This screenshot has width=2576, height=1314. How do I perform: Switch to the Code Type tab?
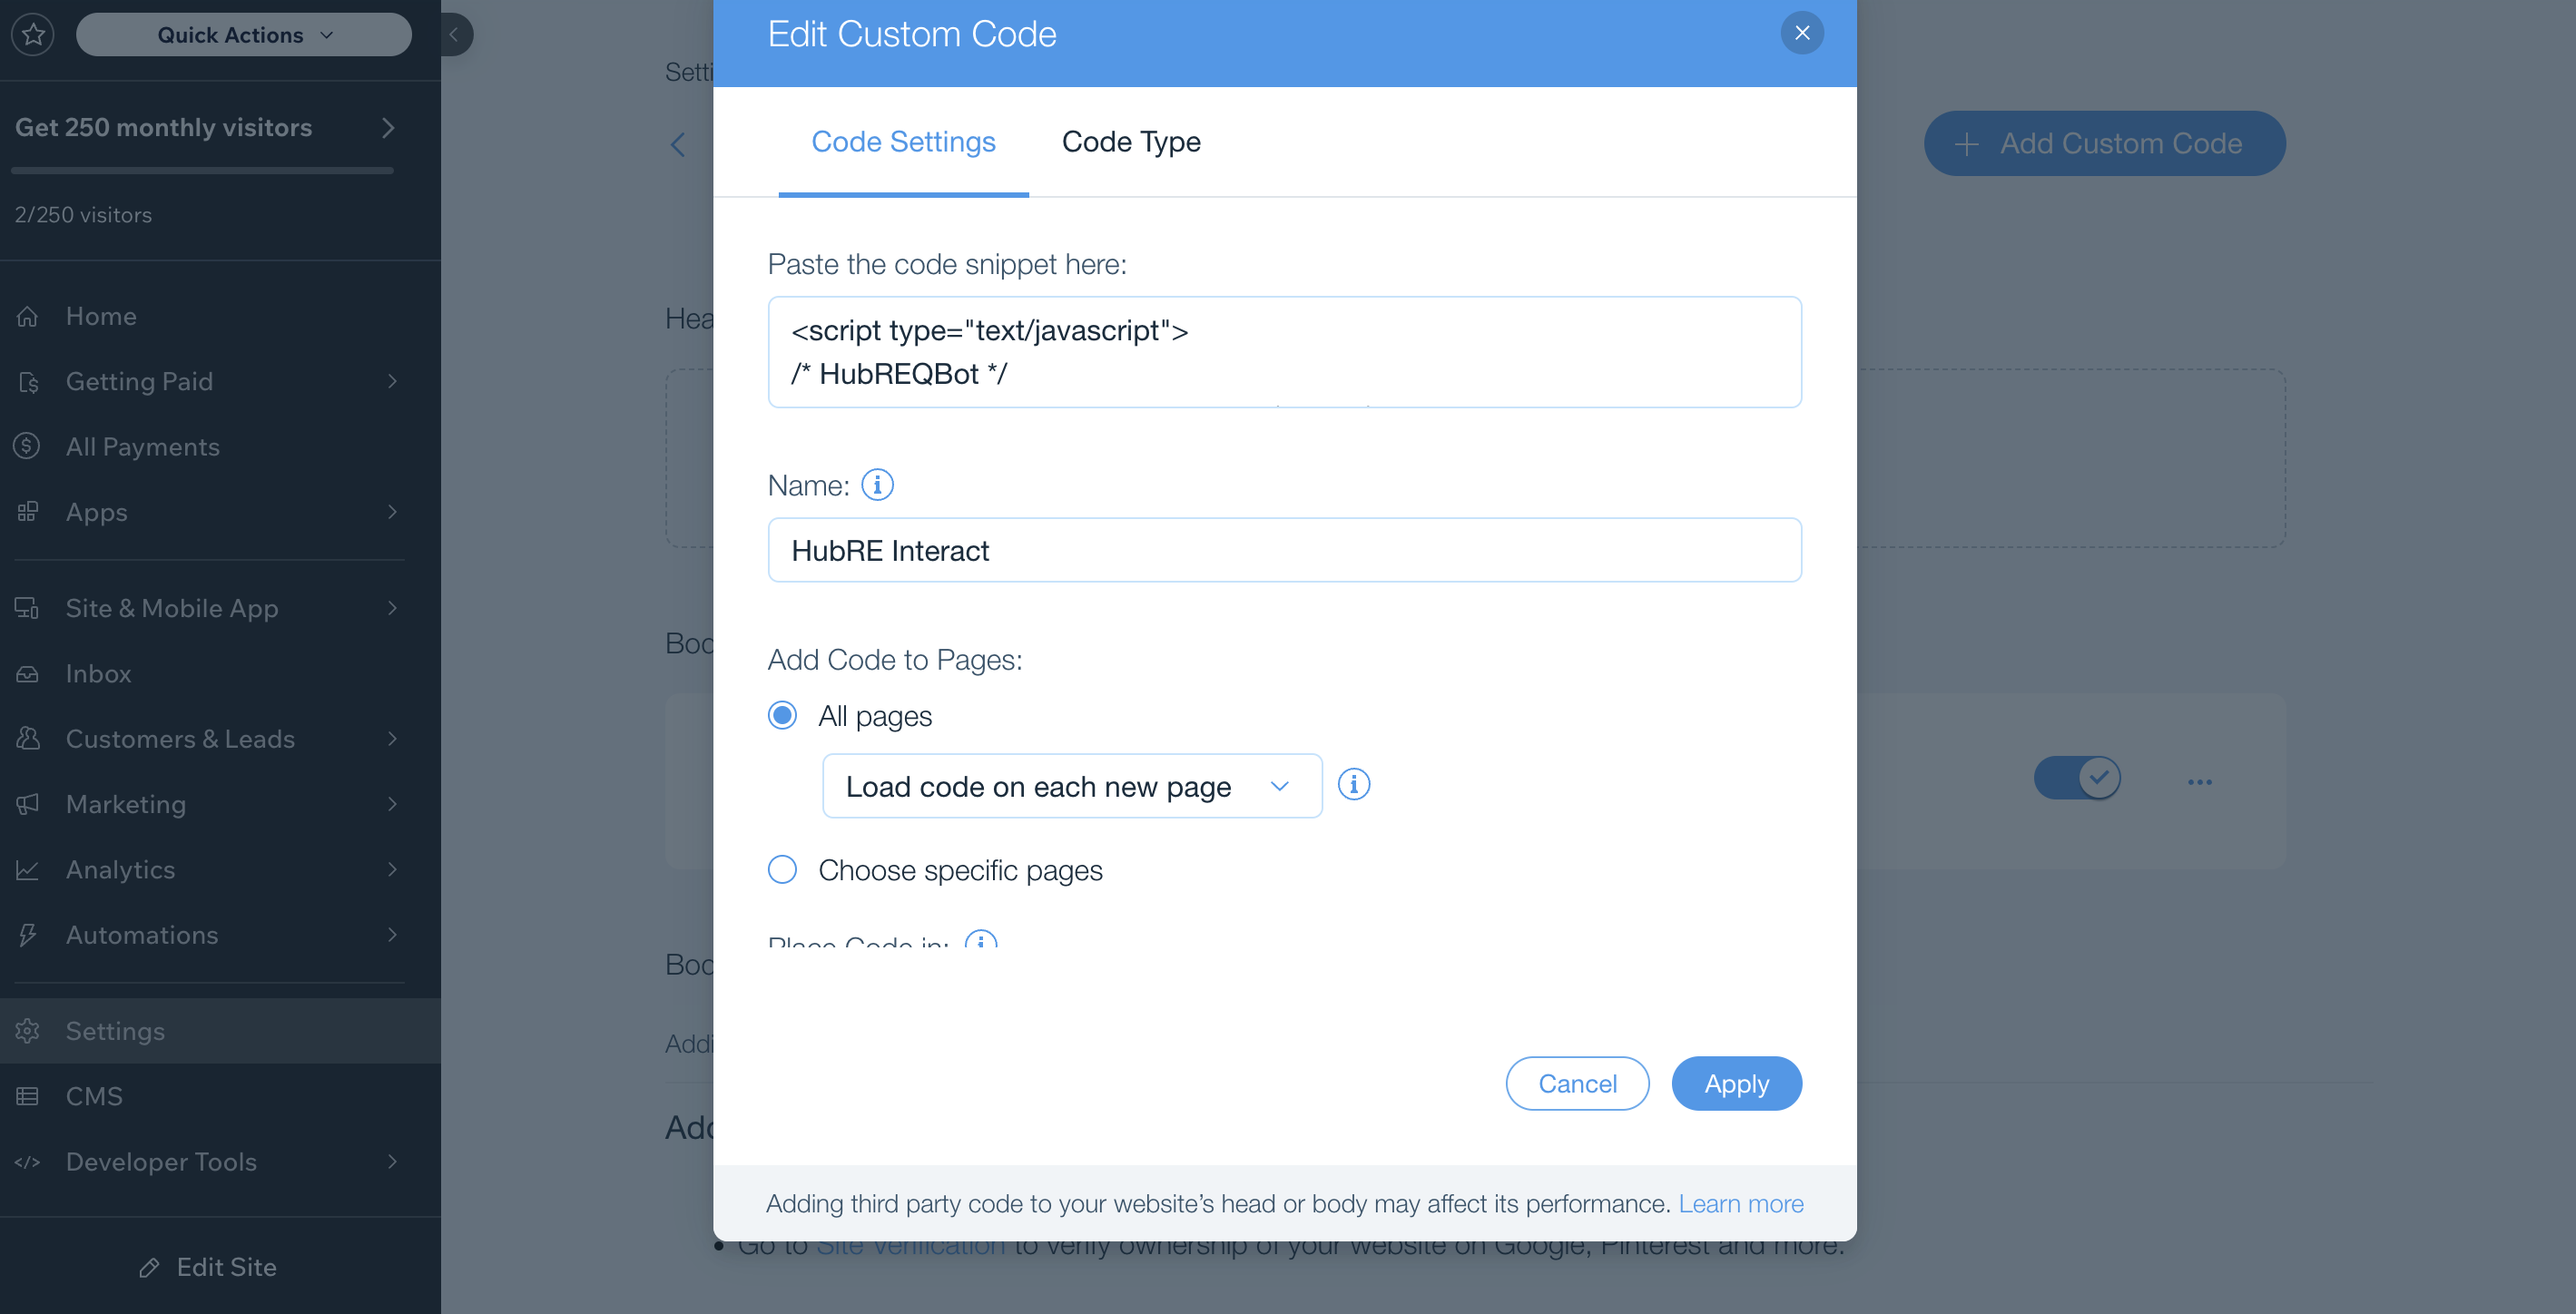(1131, 142)
